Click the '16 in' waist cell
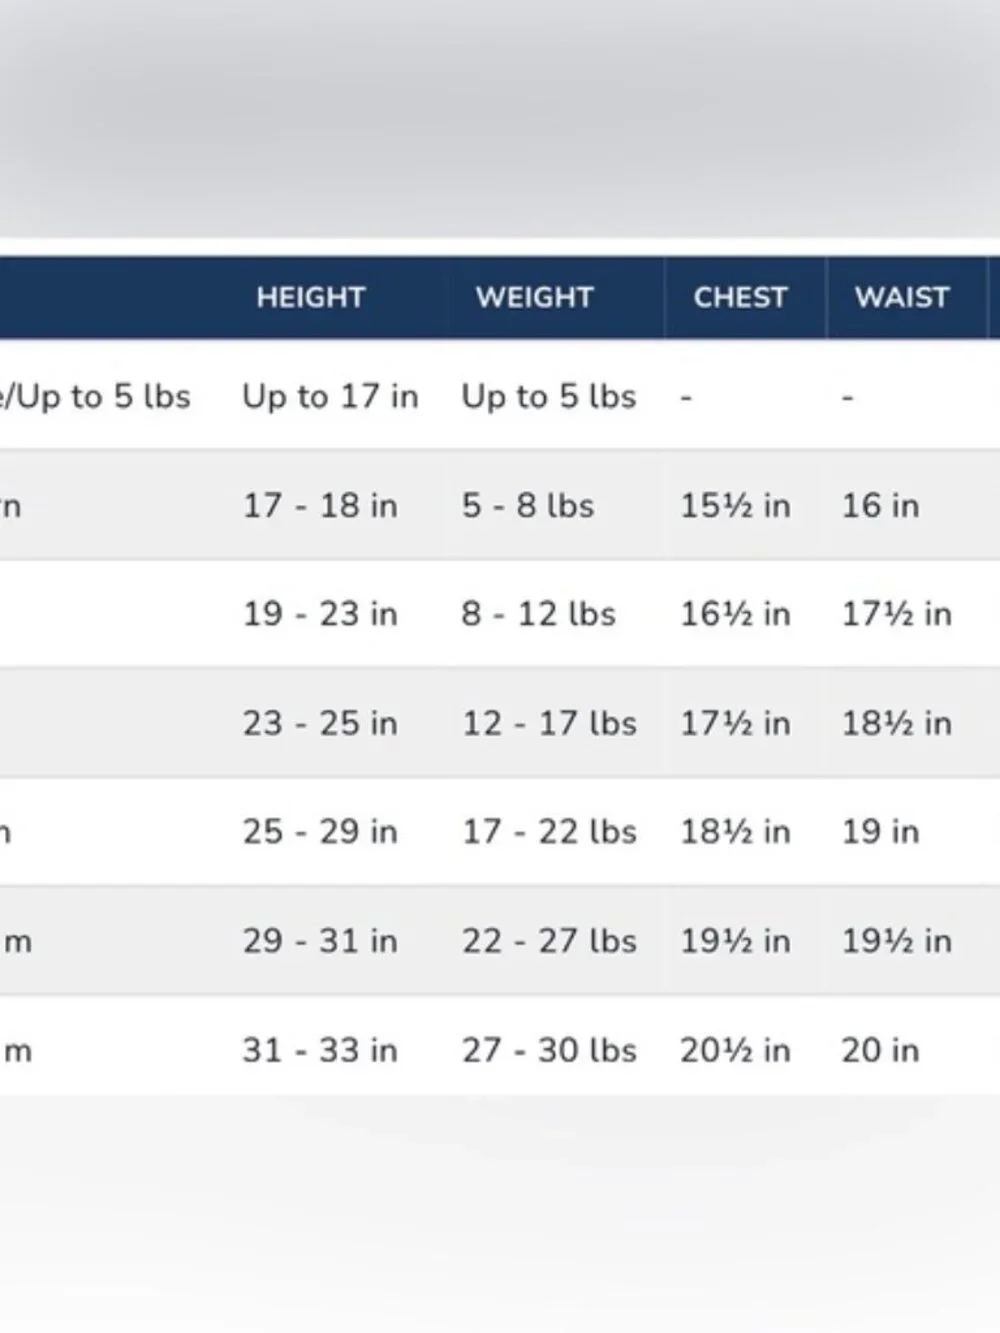 (880, 505)
